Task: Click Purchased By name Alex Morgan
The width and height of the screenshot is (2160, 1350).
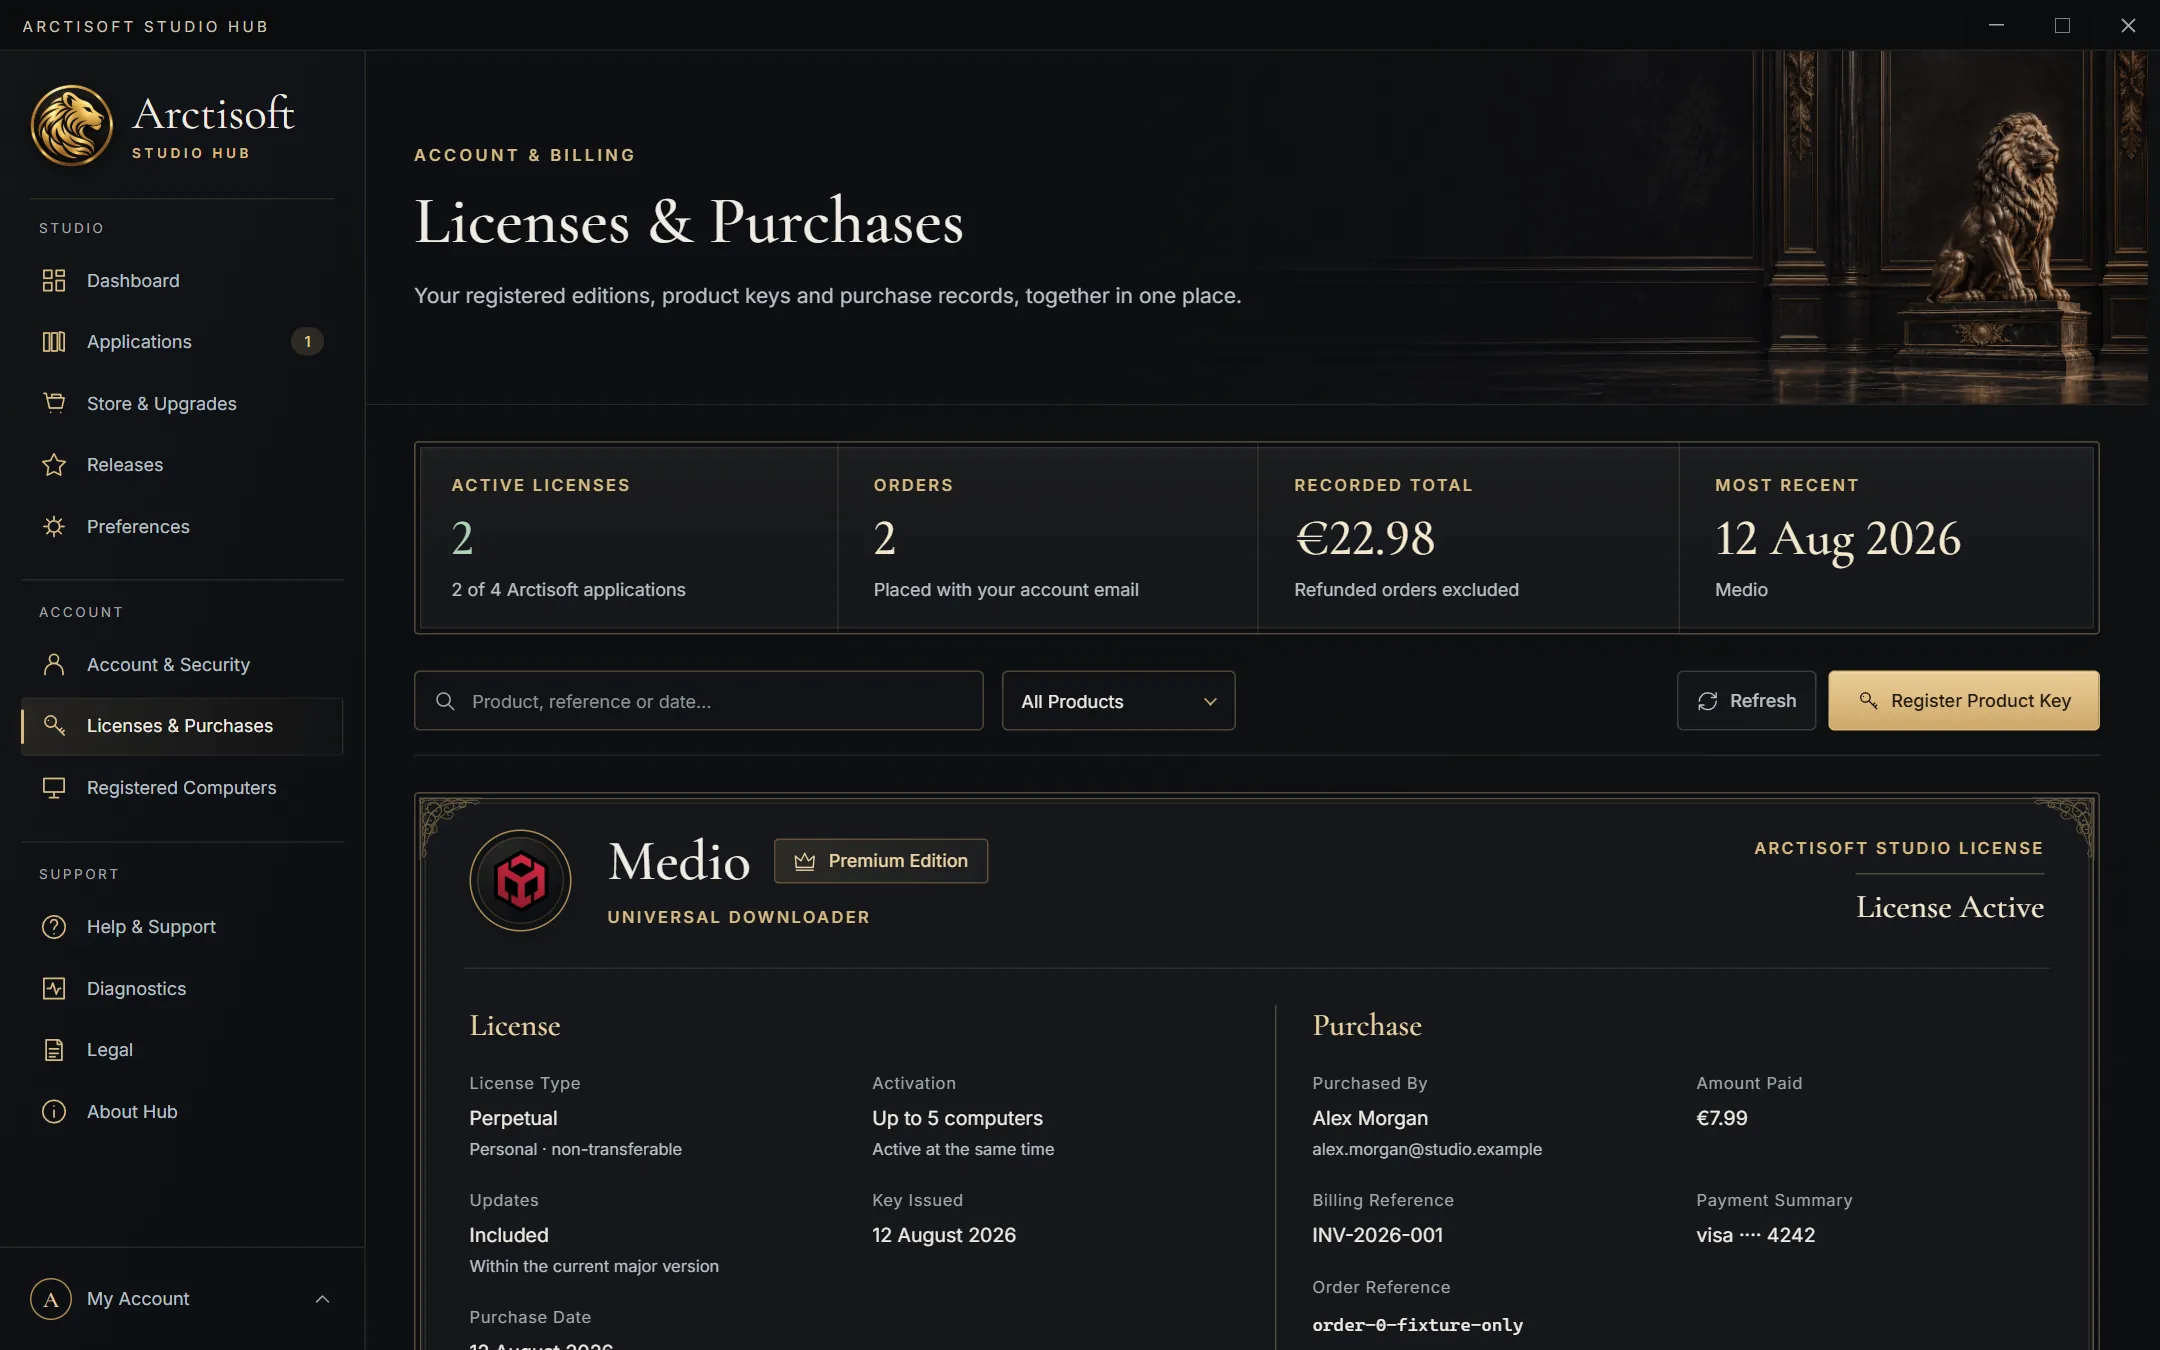Action: click(x=1369, y=1118)
